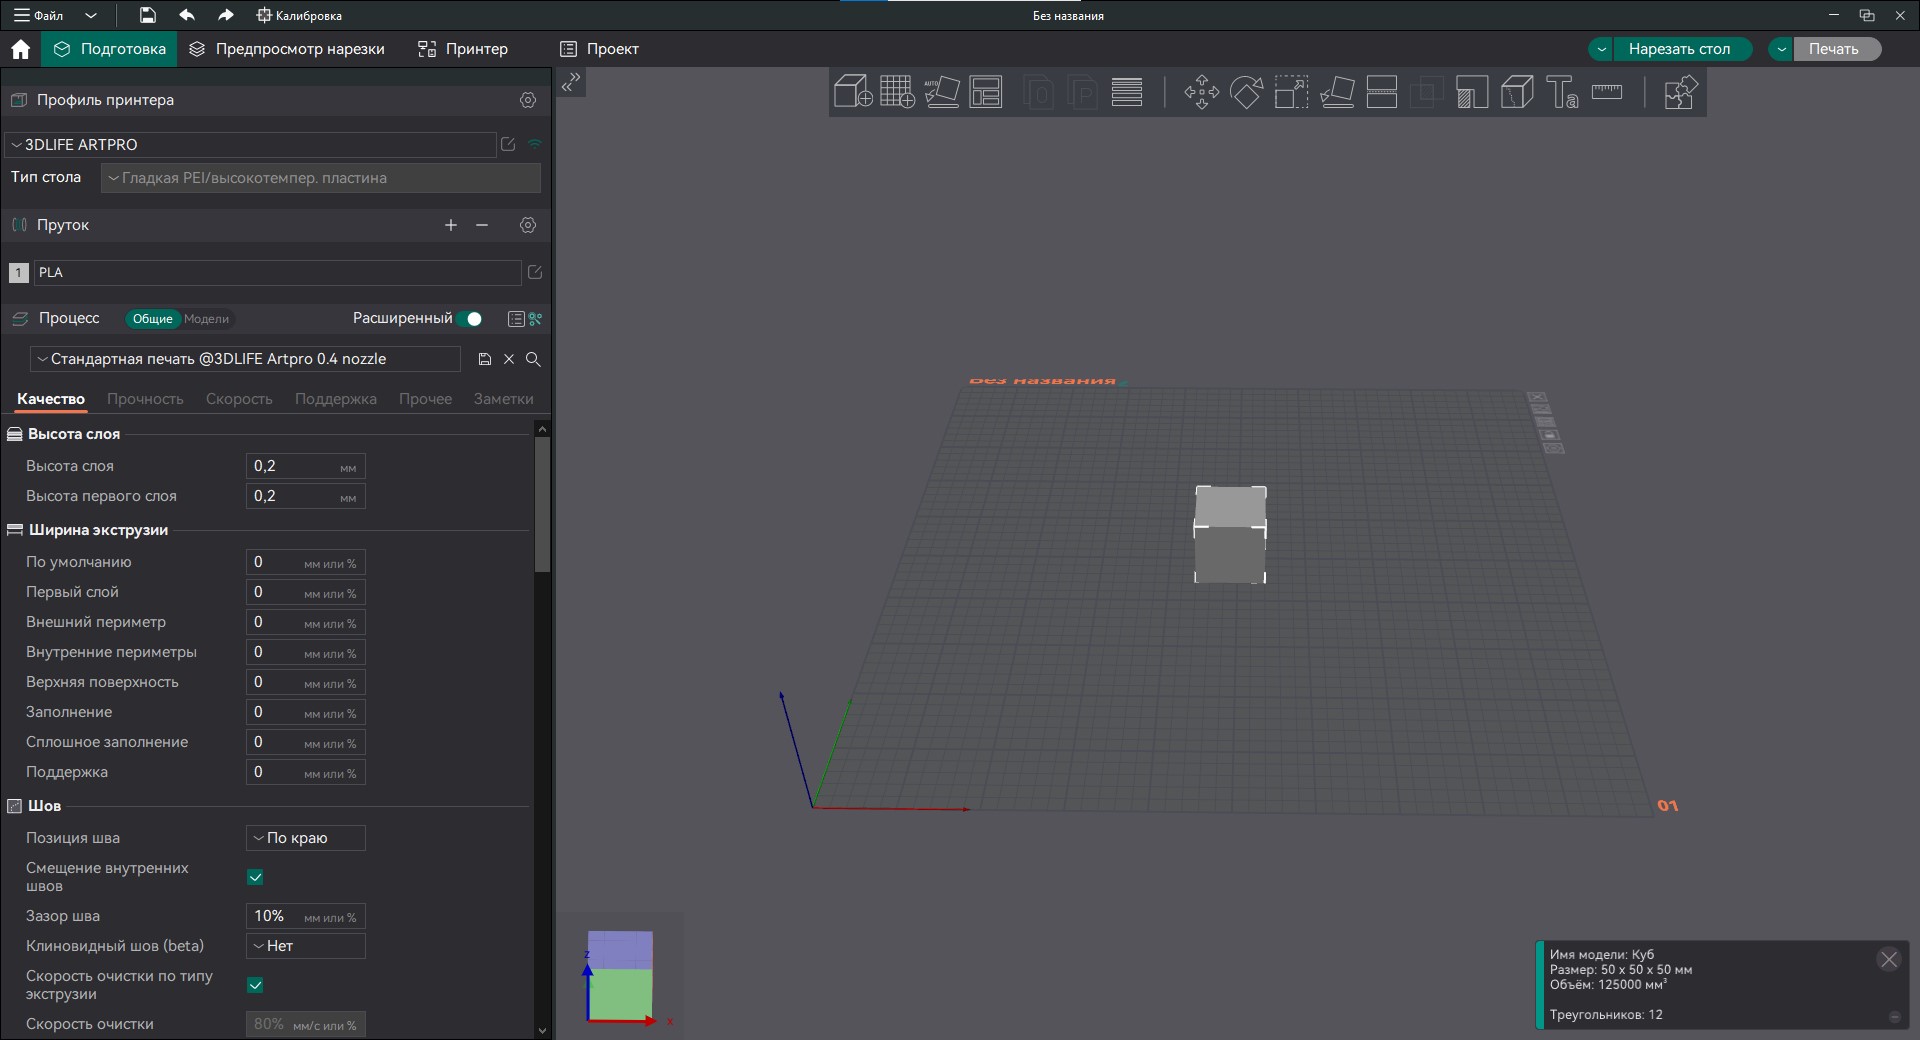This screenshot has height=1040, width=1920.
Task: Expand the Позиция шва dropdown
Action: point(305,838)
